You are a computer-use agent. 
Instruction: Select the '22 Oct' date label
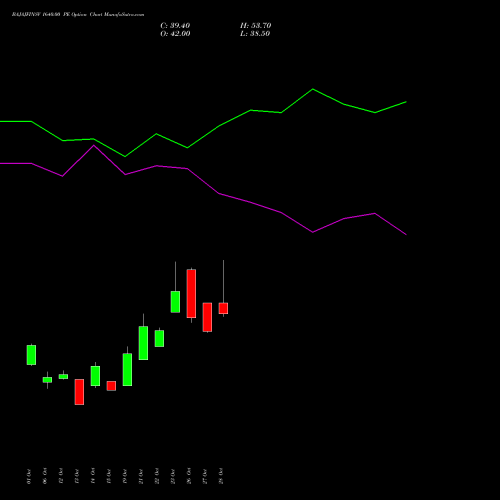click(157, 476)
